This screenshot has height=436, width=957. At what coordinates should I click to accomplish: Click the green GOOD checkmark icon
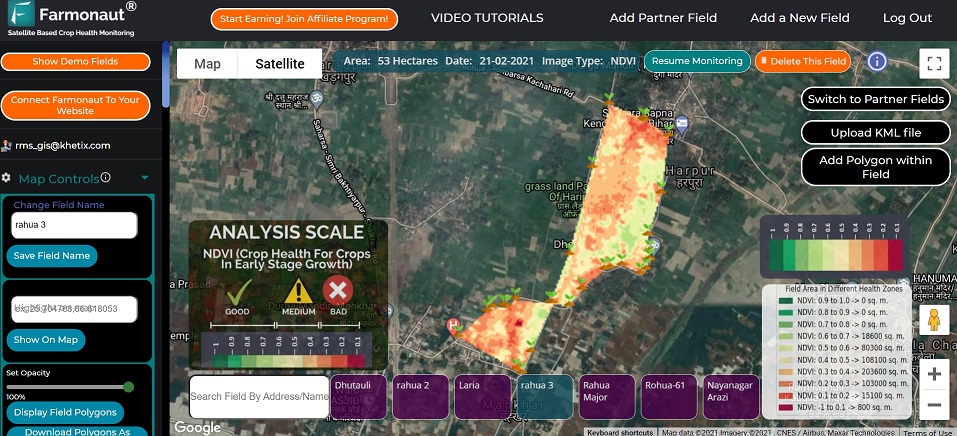238,292
